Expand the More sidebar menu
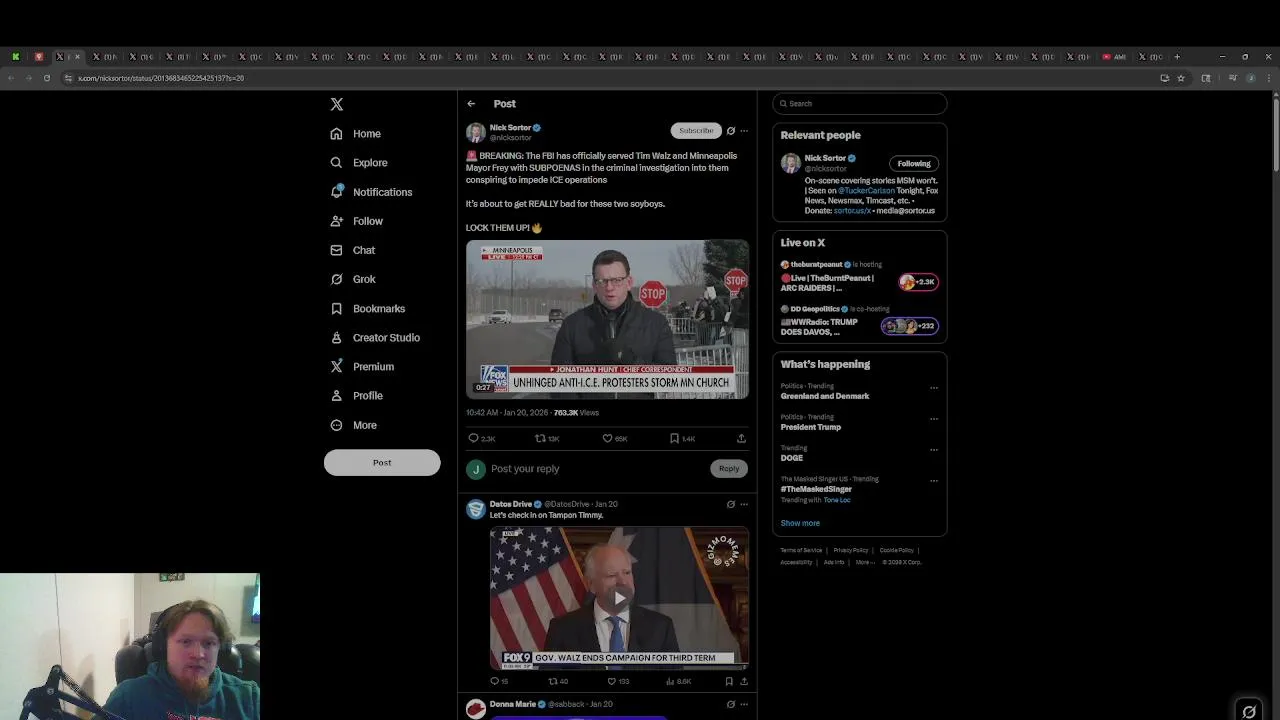The image size is (1280, 720). click(354, 425)
